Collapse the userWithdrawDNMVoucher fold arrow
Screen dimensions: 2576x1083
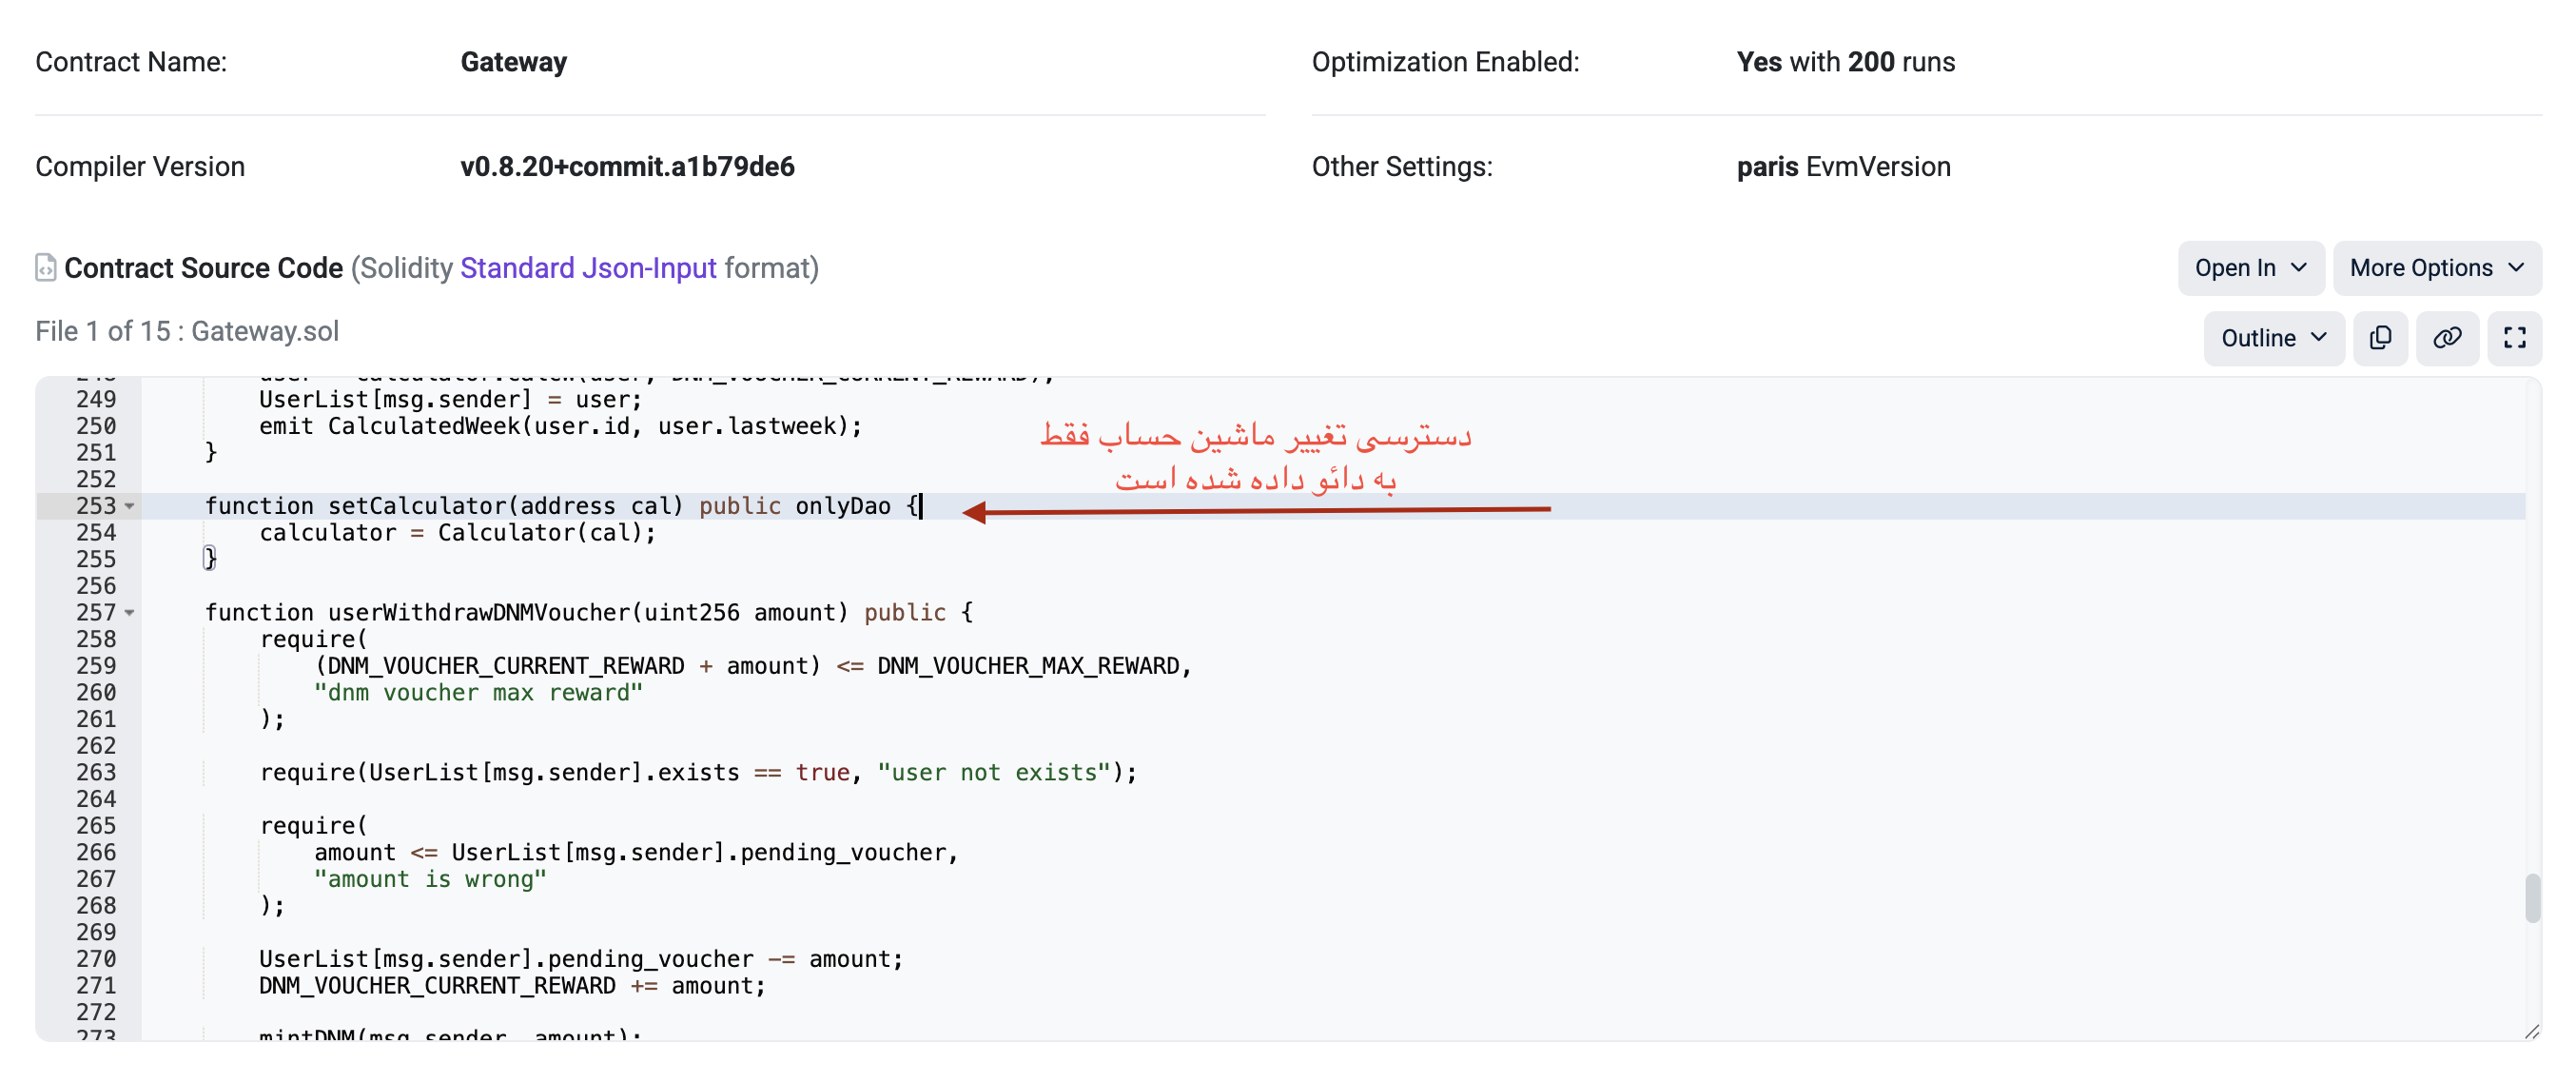(x=130, y=613)
